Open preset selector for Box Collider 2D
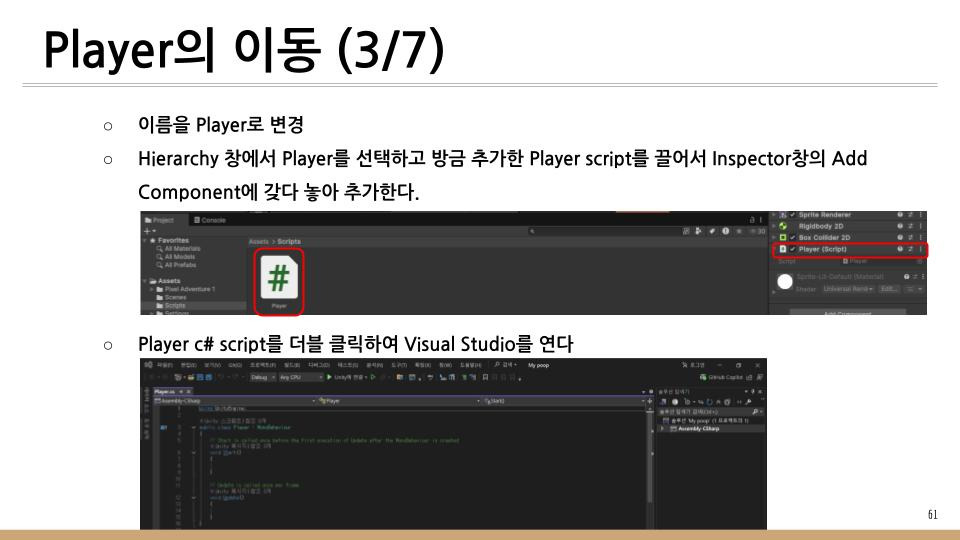The height and width of the screenshot is (540, 960). coord(910,238)
